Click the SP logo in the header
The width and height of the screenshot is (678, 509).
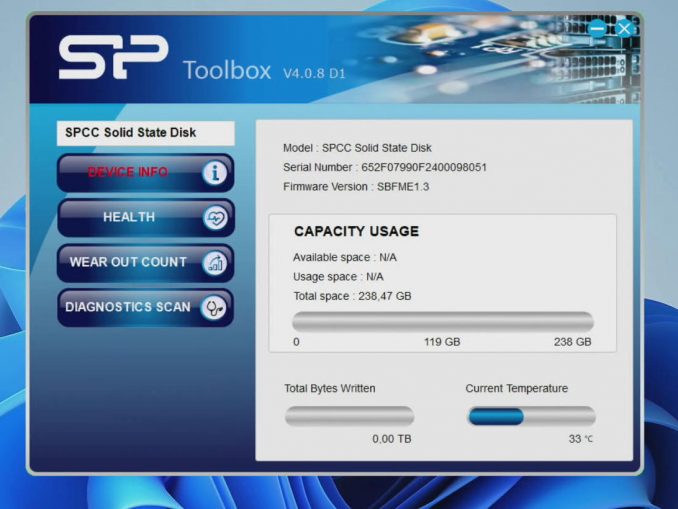coord(113,62)
